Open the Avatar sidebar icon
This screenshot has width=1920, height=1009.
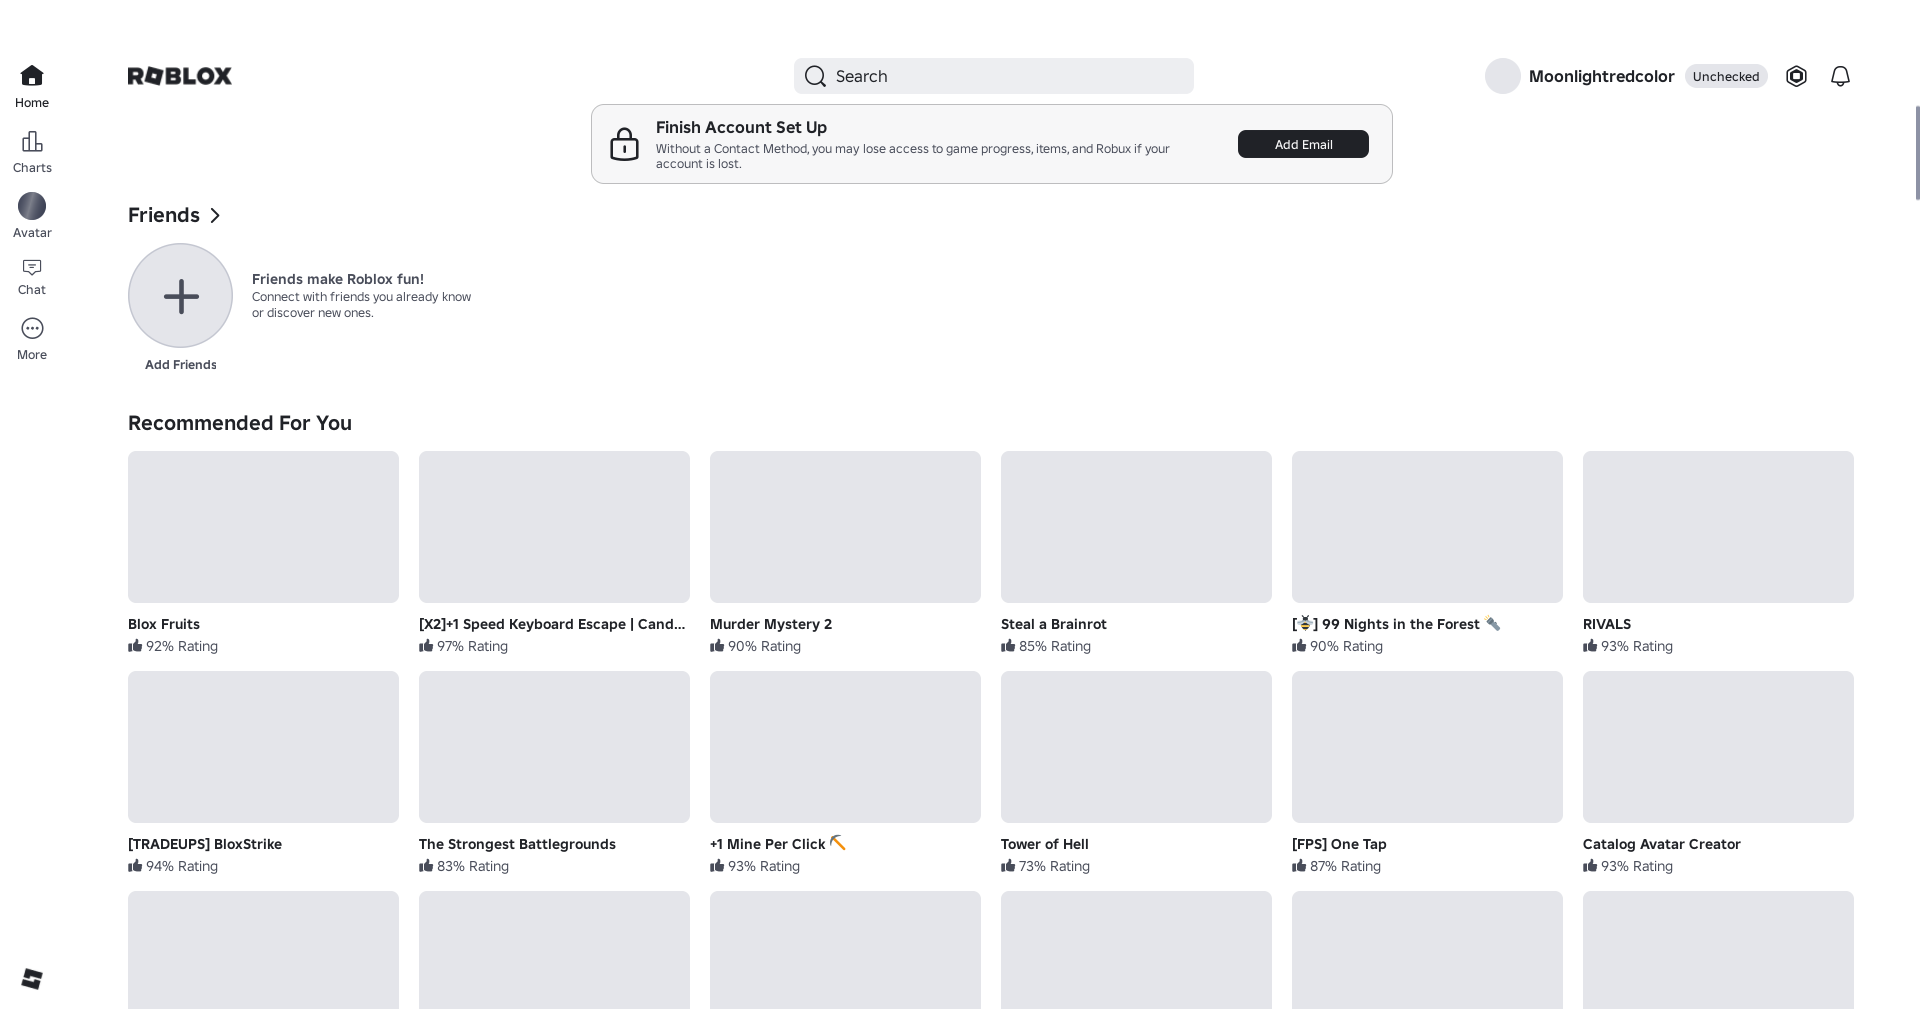tap(32, 206)
